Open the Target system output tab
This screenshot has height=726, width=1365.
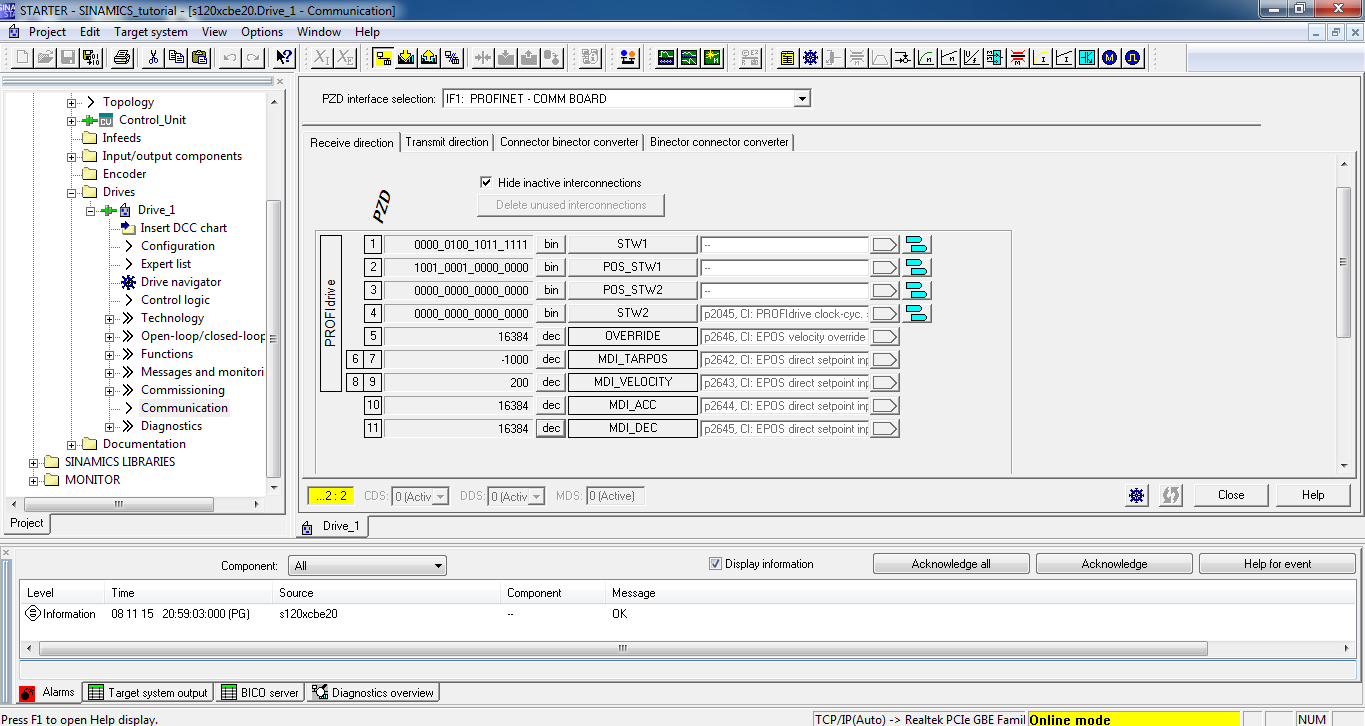(148, 692)
